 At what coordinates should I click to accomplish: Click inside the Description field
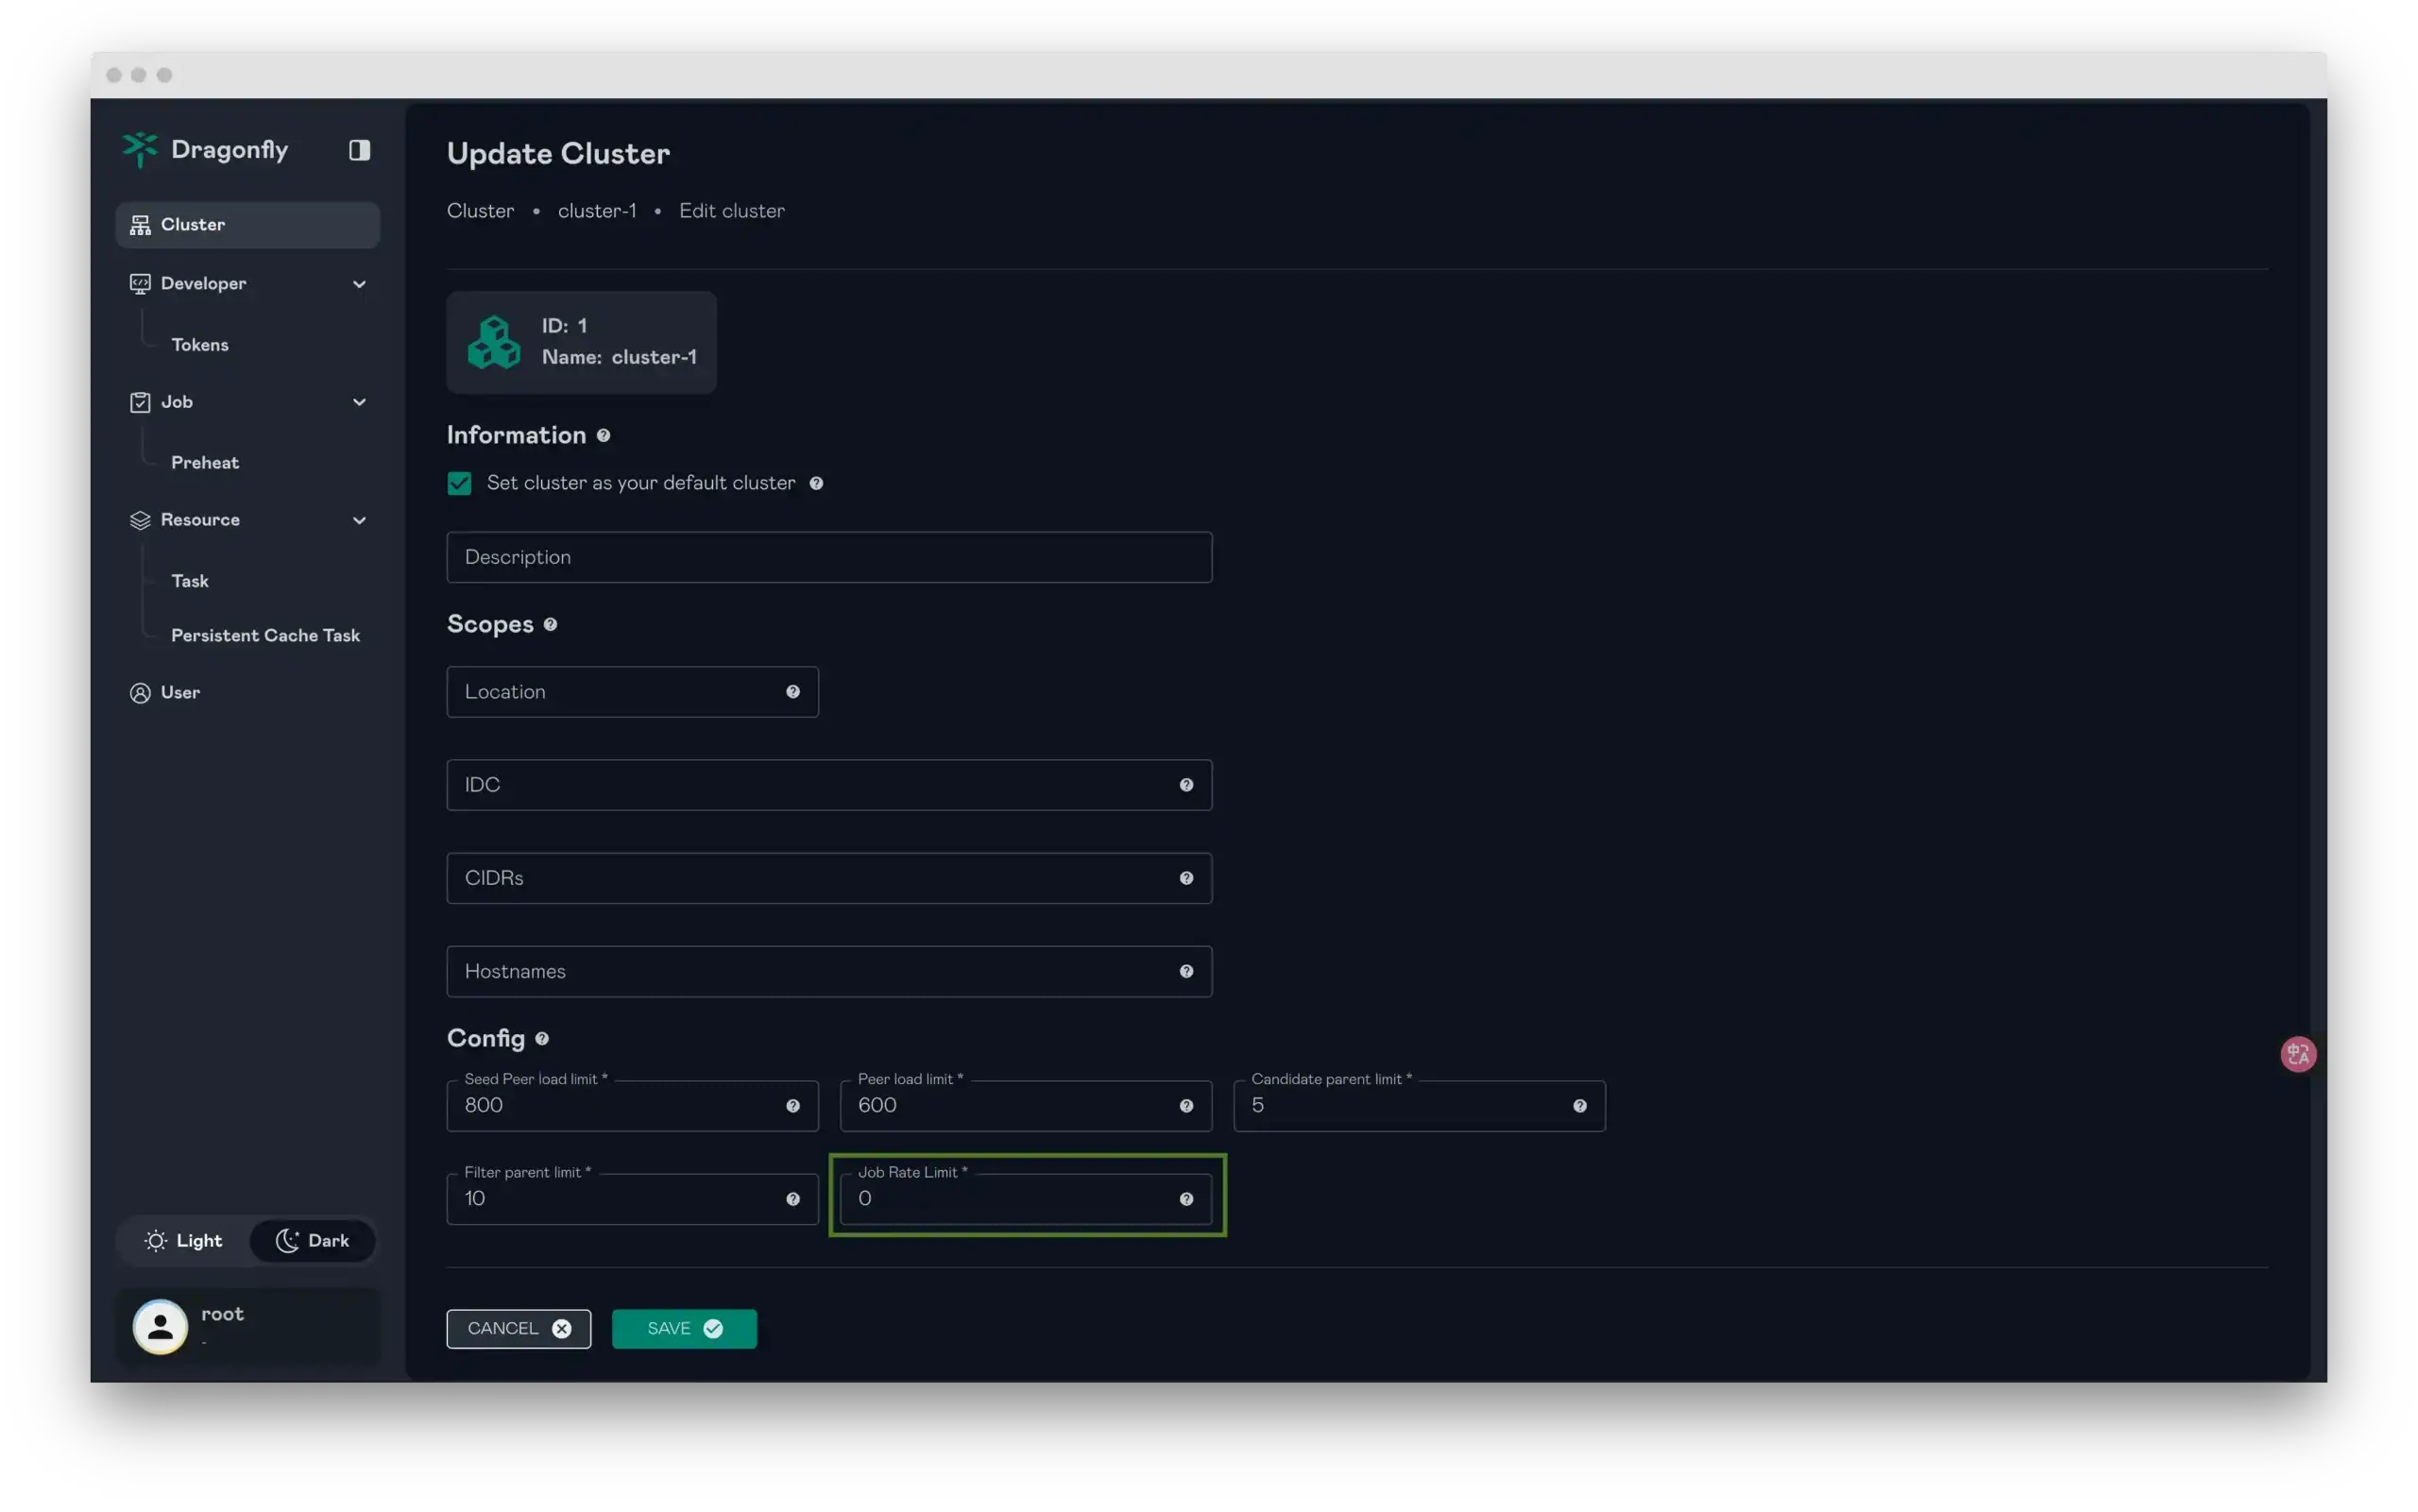tap(828, 557)
